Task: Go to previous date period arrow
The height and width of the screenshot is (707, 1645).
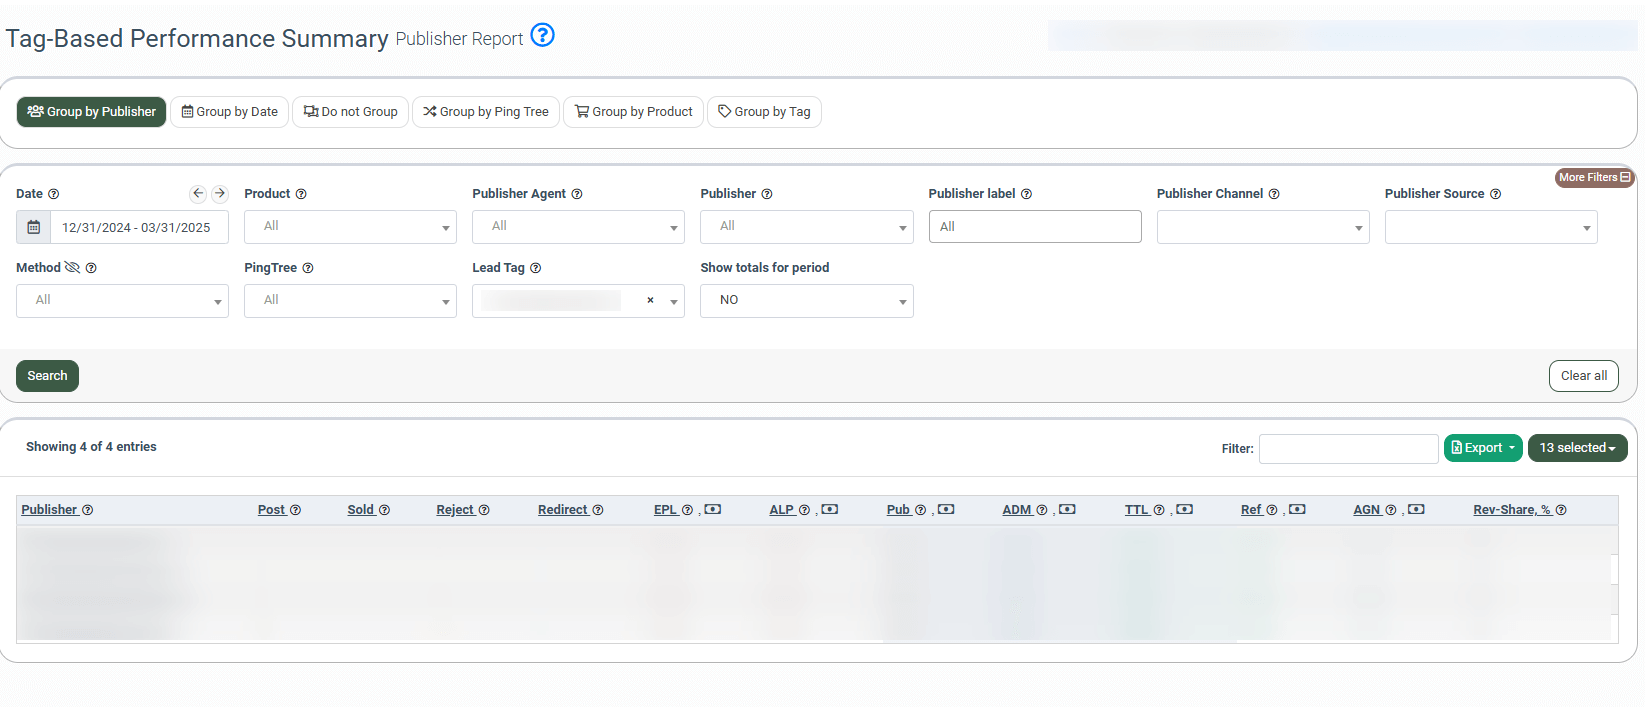Action: [x=198, y=194]
